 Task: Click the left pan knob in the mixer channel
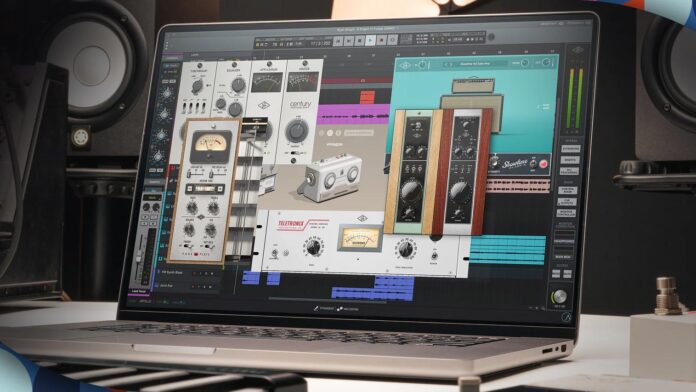(146, 207)
